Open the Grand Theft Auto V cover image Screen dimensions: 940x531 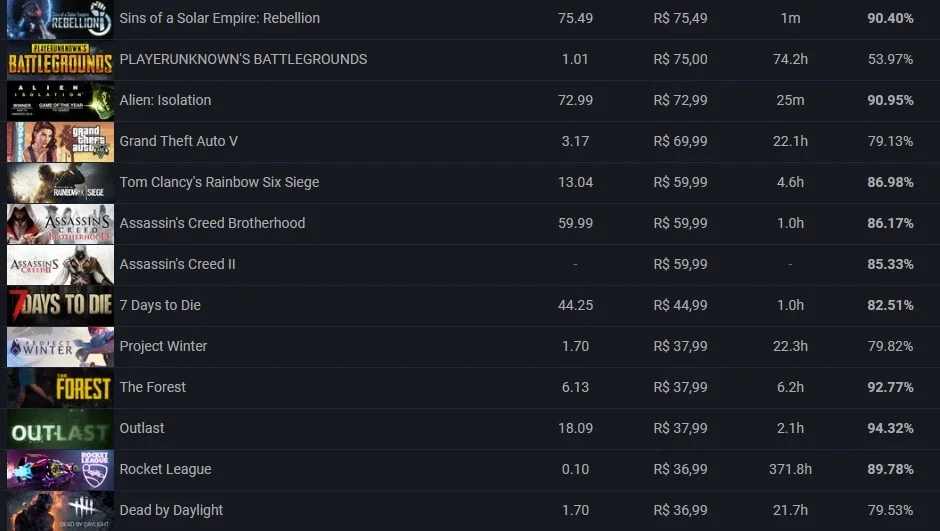click(x=60, y=142)
